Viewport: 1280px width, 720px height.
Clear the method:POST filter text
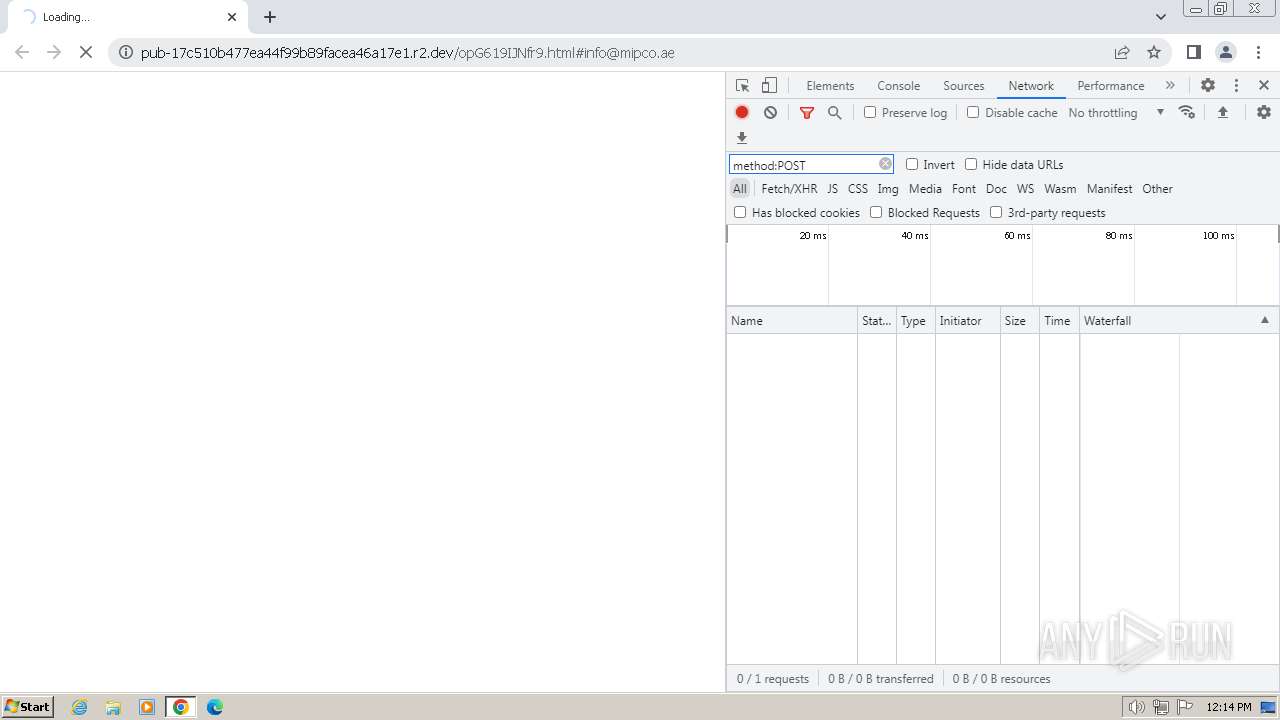pyautogui.click(x=885, y=164)
